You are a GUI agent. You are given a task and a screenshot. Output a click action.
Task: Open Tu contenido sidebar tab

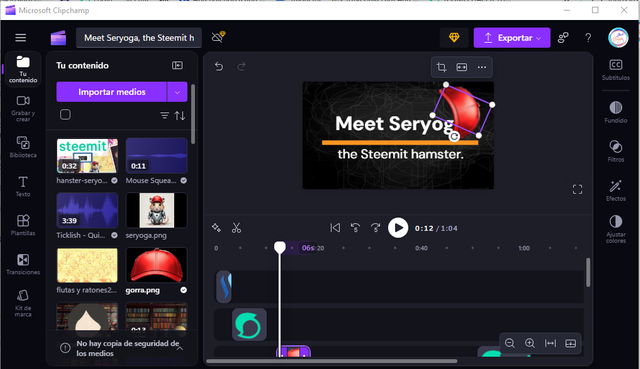23,69
